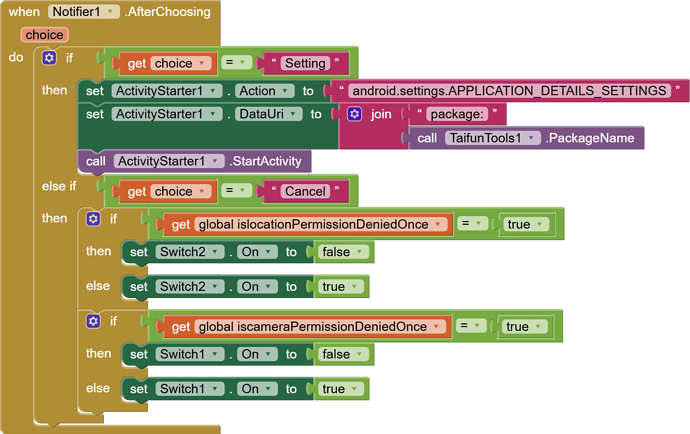Change the equals operator in the Cancel comparison
Image resolution: width=690 pixels, height=434 pixels.
[236, 191]
